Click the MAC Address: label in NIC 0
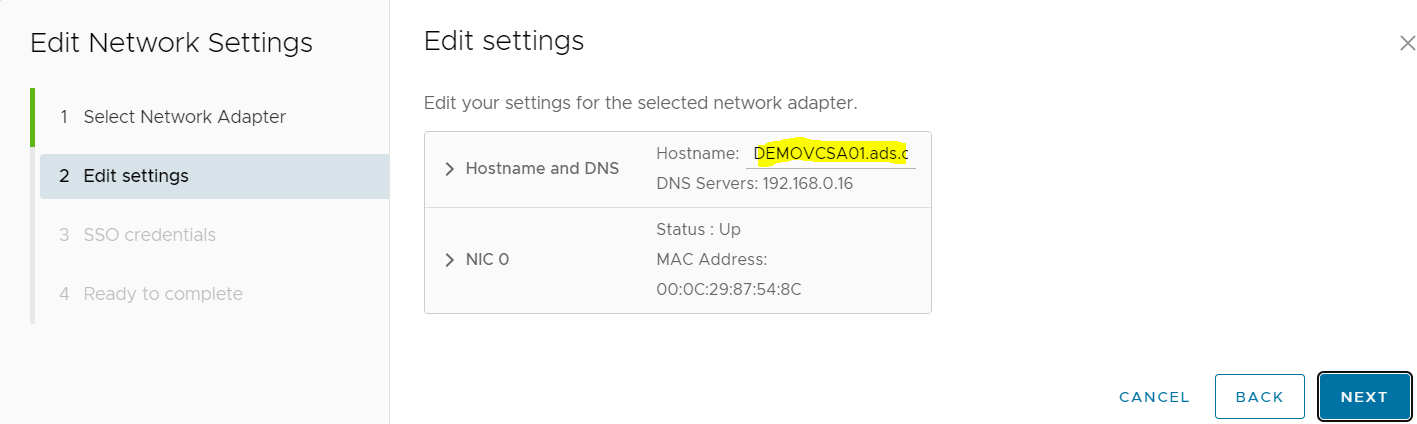 pos(711,260)
